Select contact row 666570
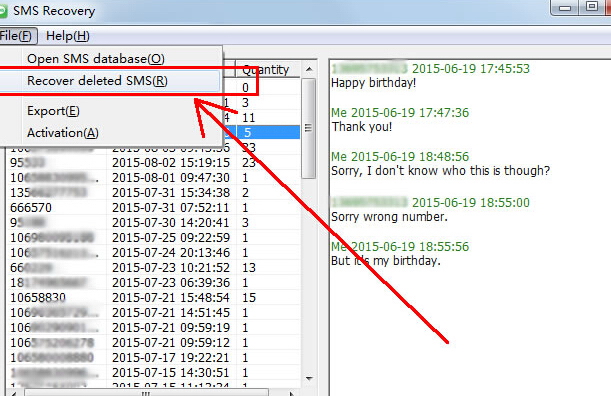This screenshot has width=611, height=396. pos(154,208)
